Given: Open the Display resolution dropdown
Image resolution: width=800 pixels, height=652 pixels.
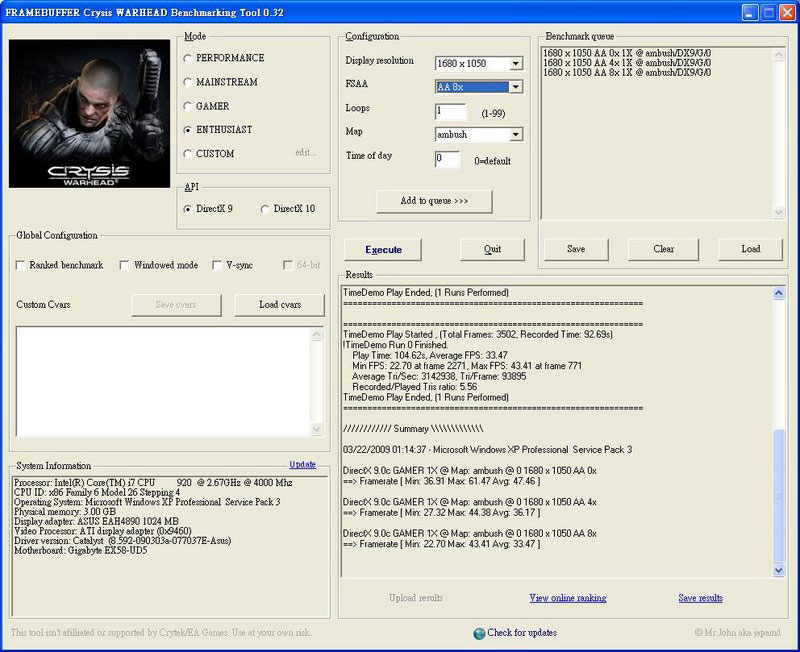Looking at the screenshot, I should [x=516, y=63].
